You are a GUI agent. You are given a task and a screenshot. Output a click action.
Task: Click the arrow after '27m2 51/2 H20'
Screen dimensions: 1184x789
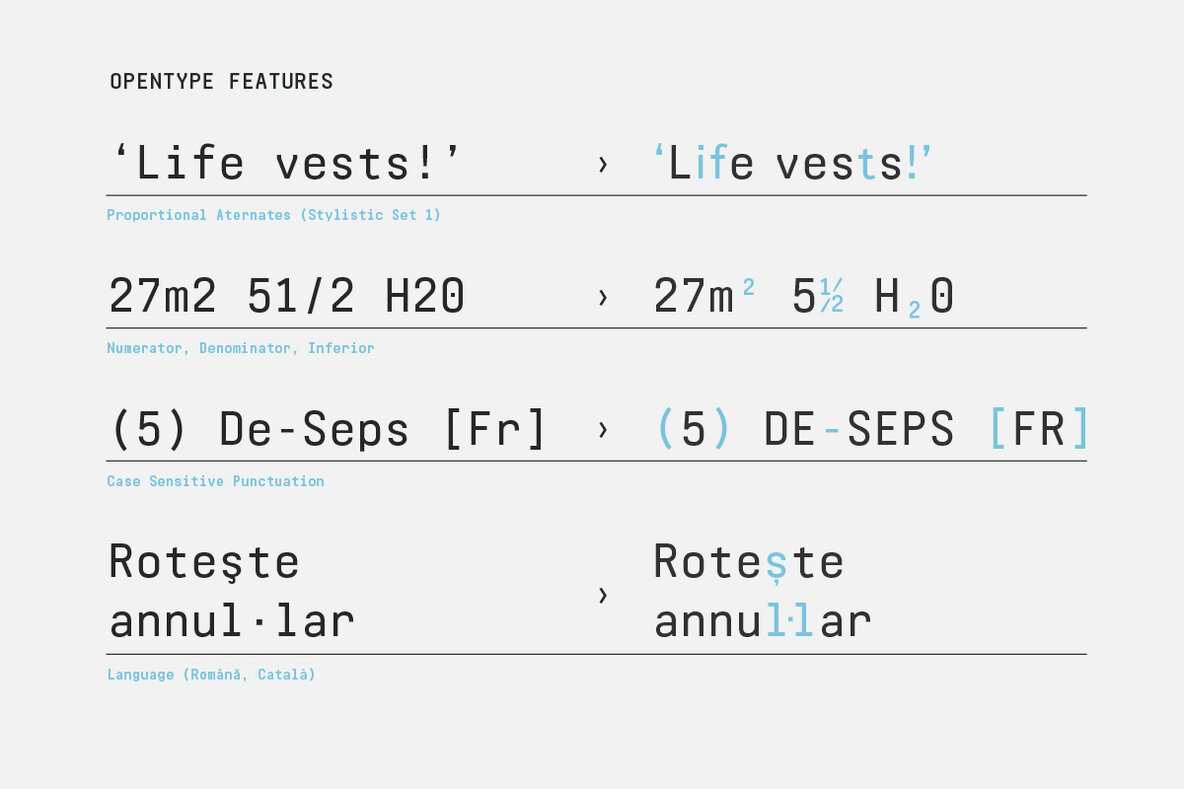602,298
